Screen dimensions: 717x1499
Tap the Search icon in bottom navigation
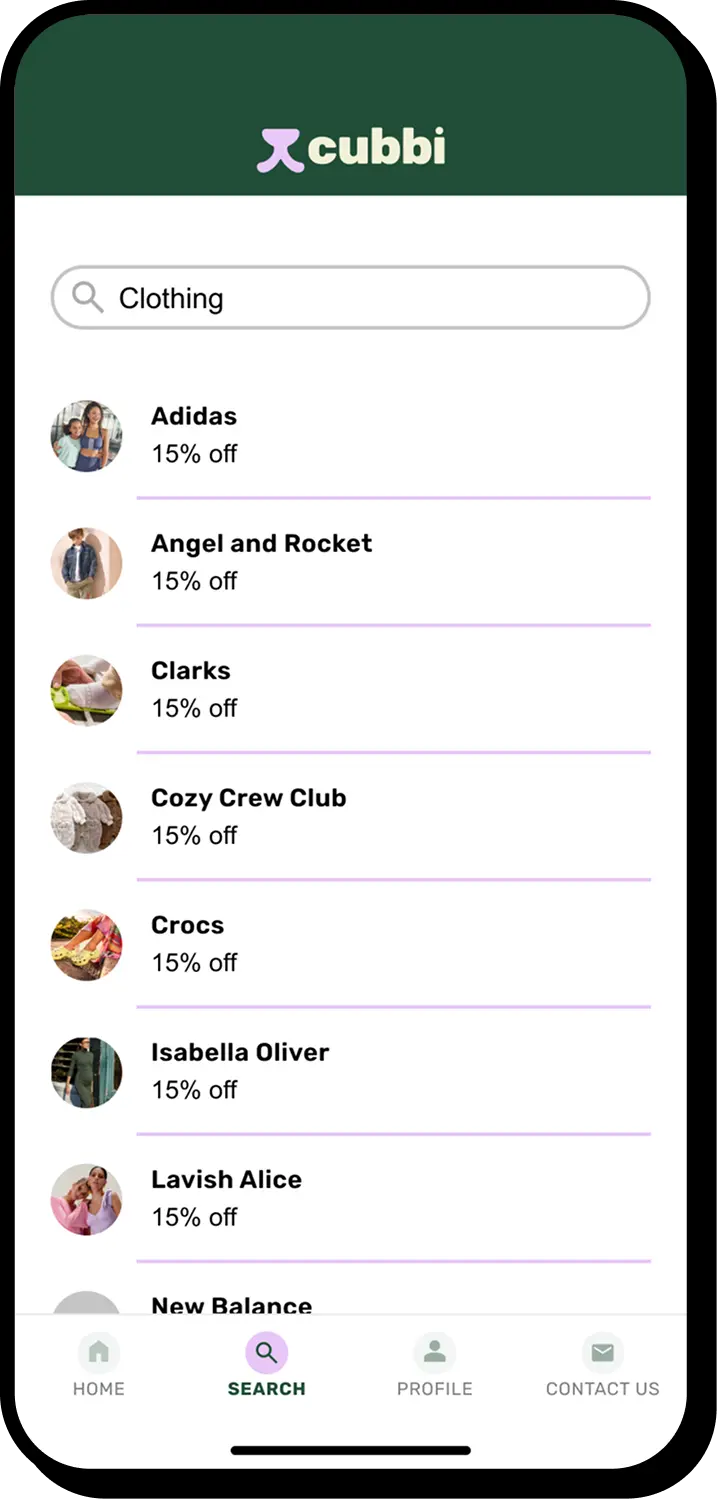266,1353
